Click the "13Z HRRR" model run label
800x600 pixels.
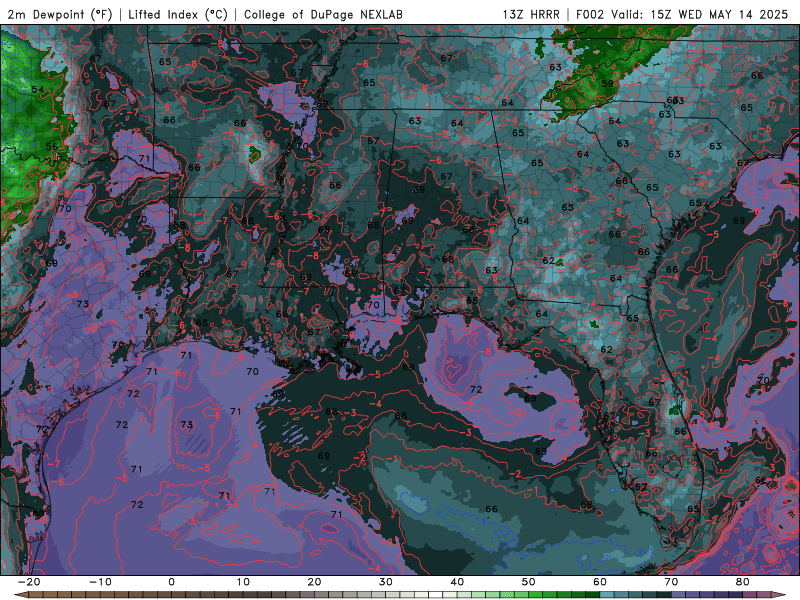(531, 14)
